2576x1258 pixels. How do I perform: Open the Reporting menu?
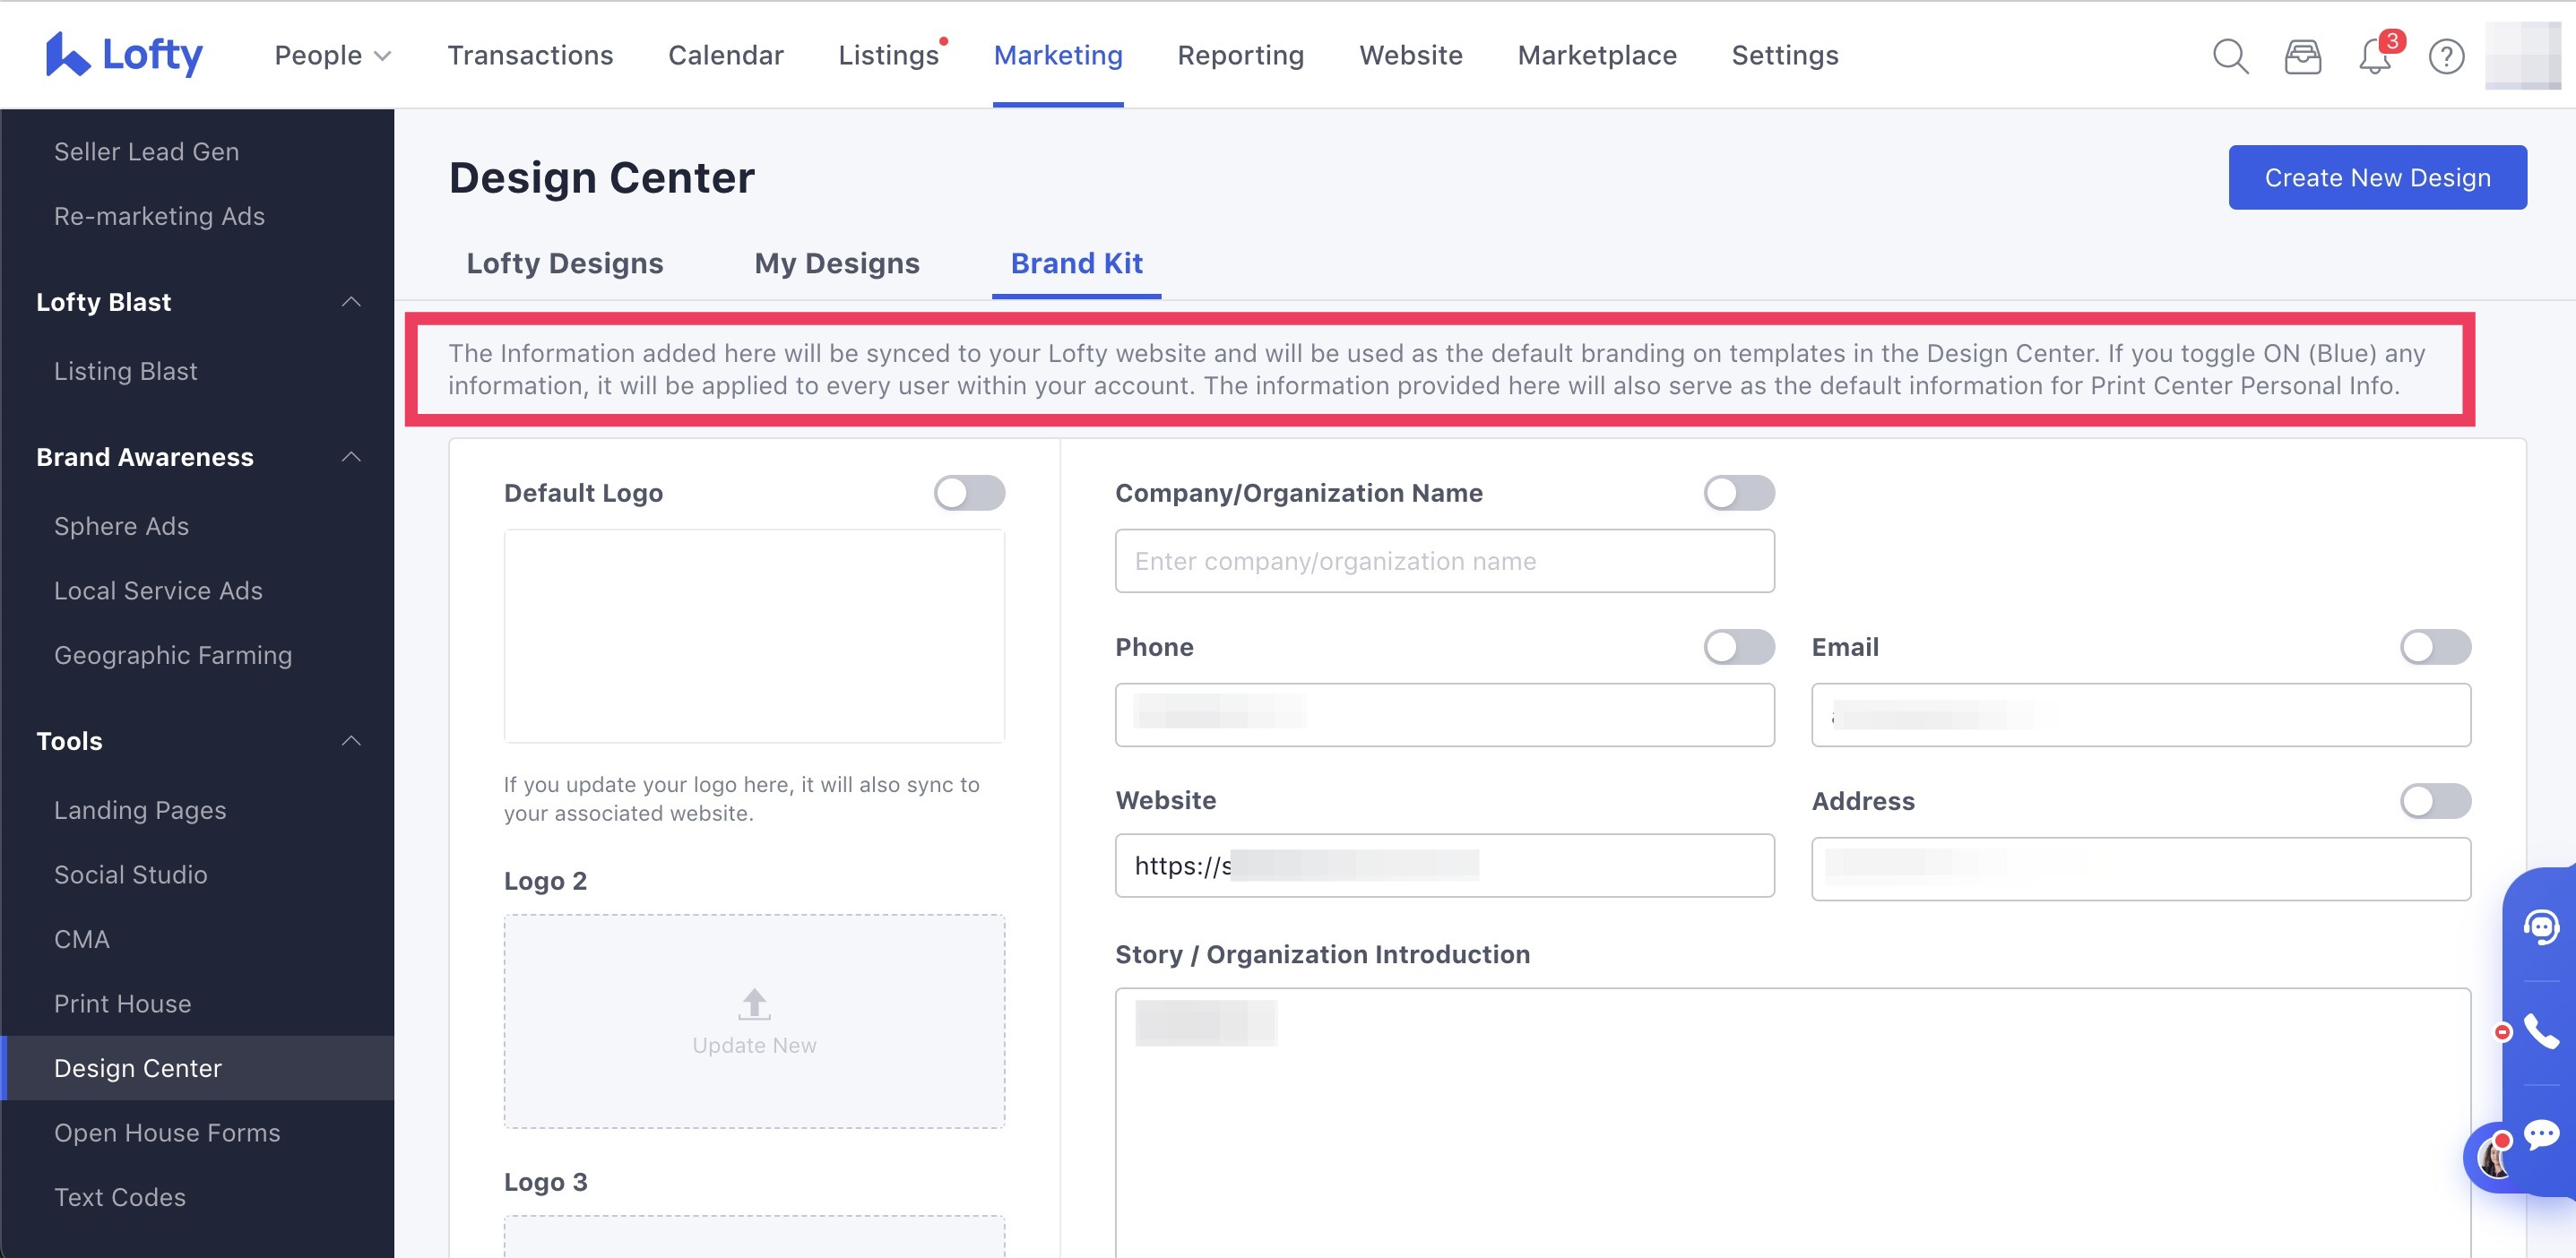1240,55
